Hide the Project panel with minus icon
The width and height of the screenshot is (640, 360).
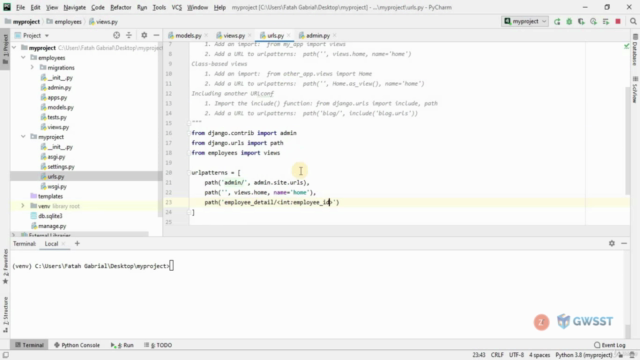[x=156, y=36]
